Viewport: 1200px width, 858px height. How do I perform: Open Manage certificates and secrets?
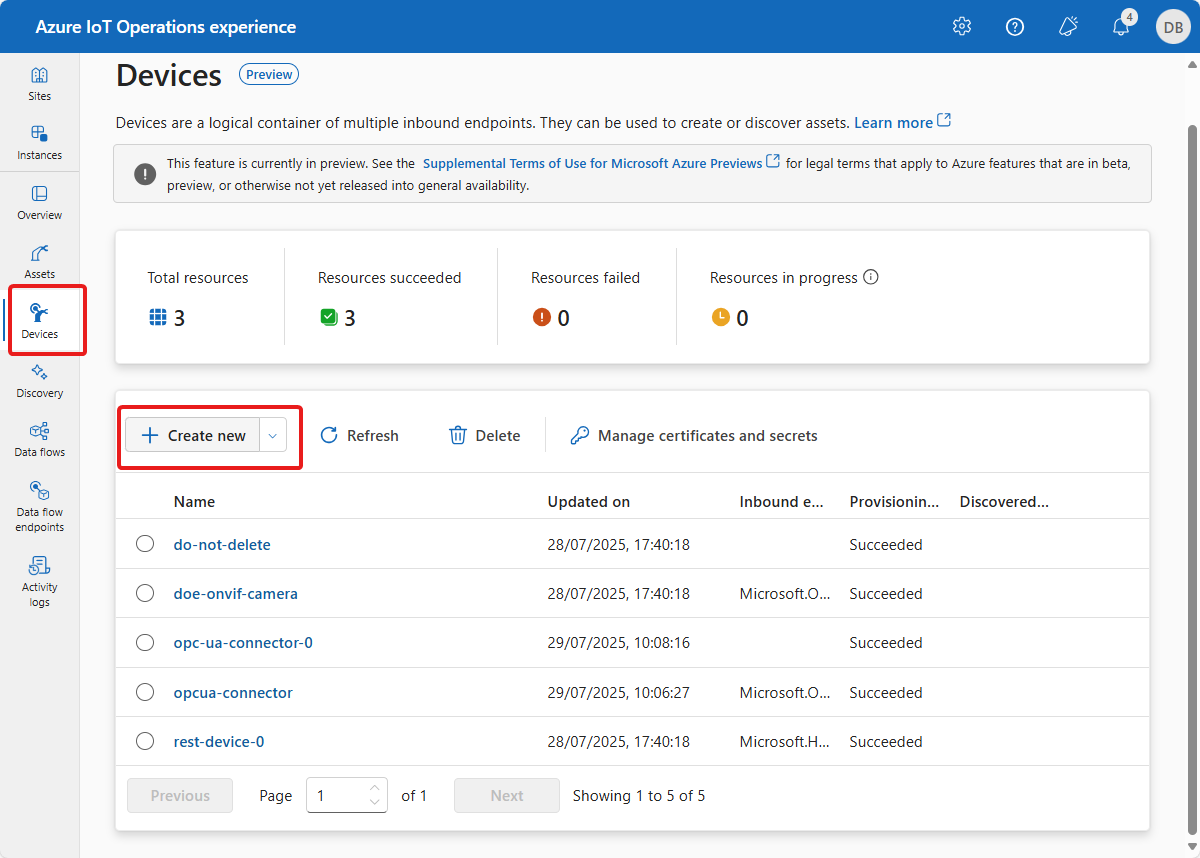[694, 435]
